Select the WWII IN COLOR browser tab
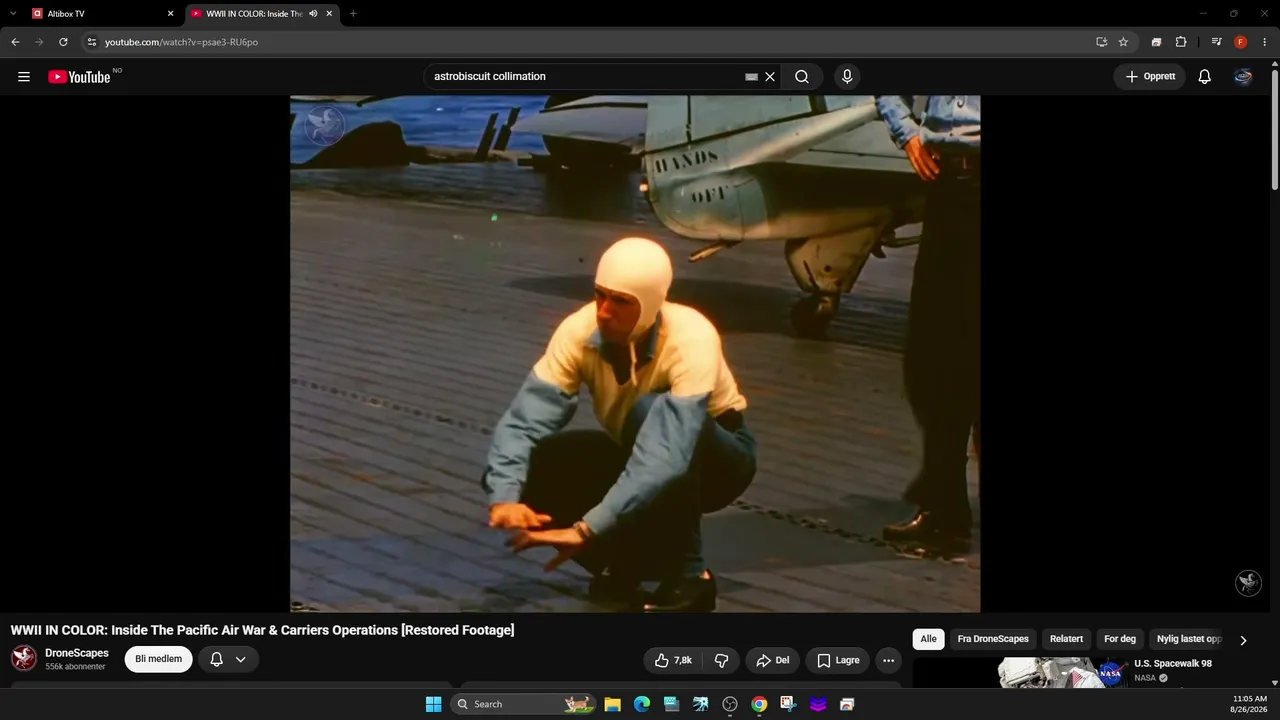 (x=264, y=14)
